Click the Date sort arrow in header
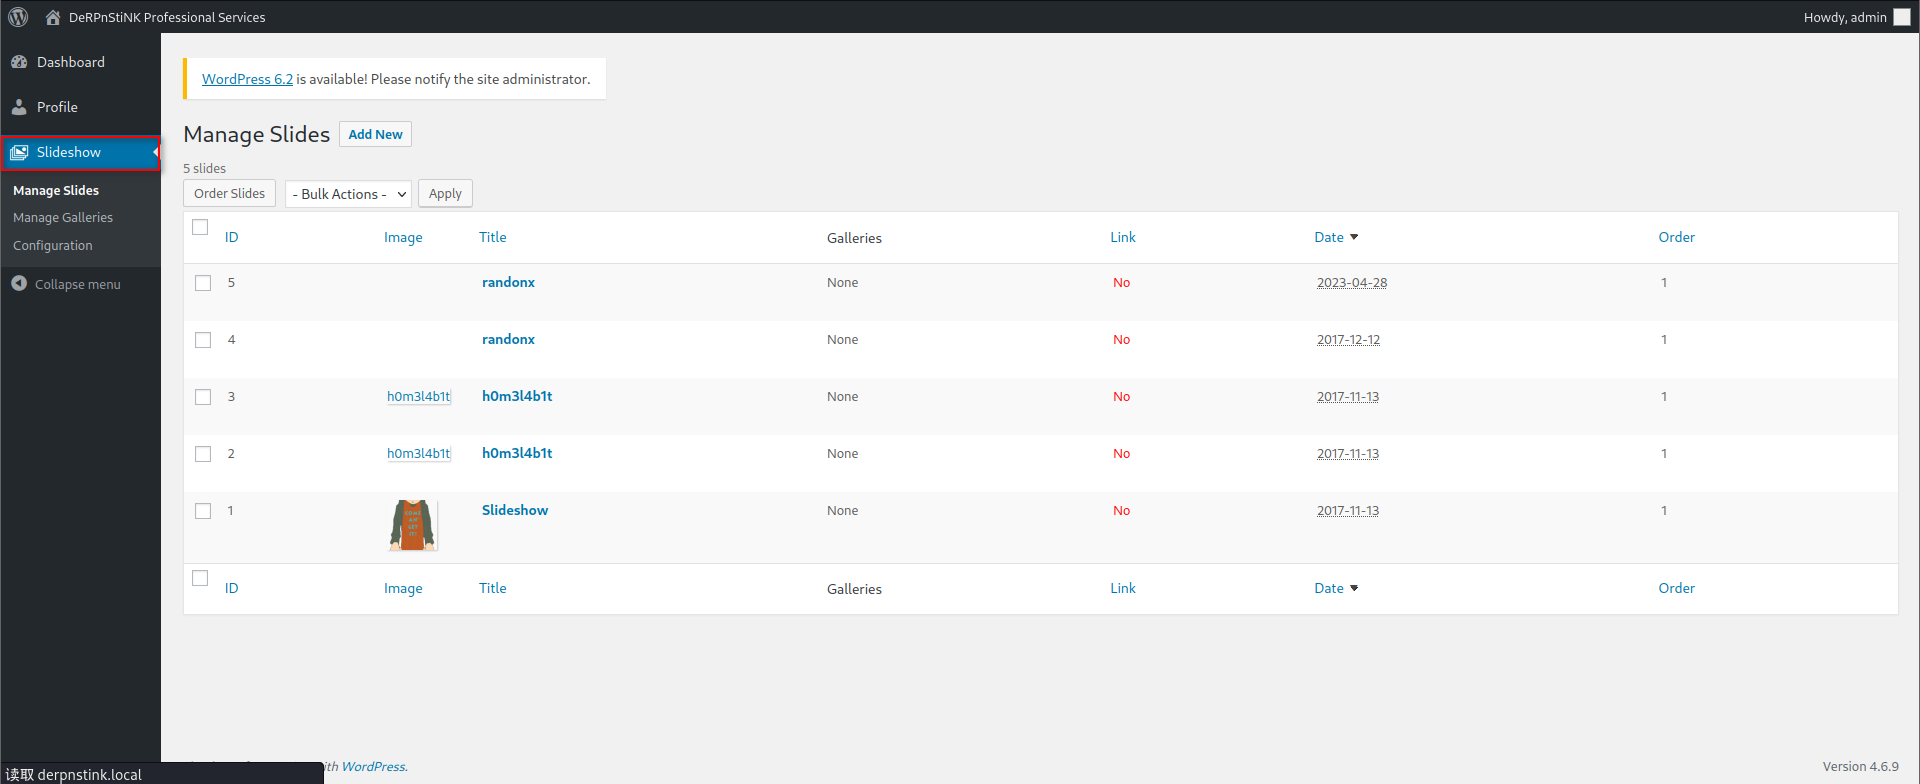The width and height of the screenshot is (1920, 784). [1354, 237]
